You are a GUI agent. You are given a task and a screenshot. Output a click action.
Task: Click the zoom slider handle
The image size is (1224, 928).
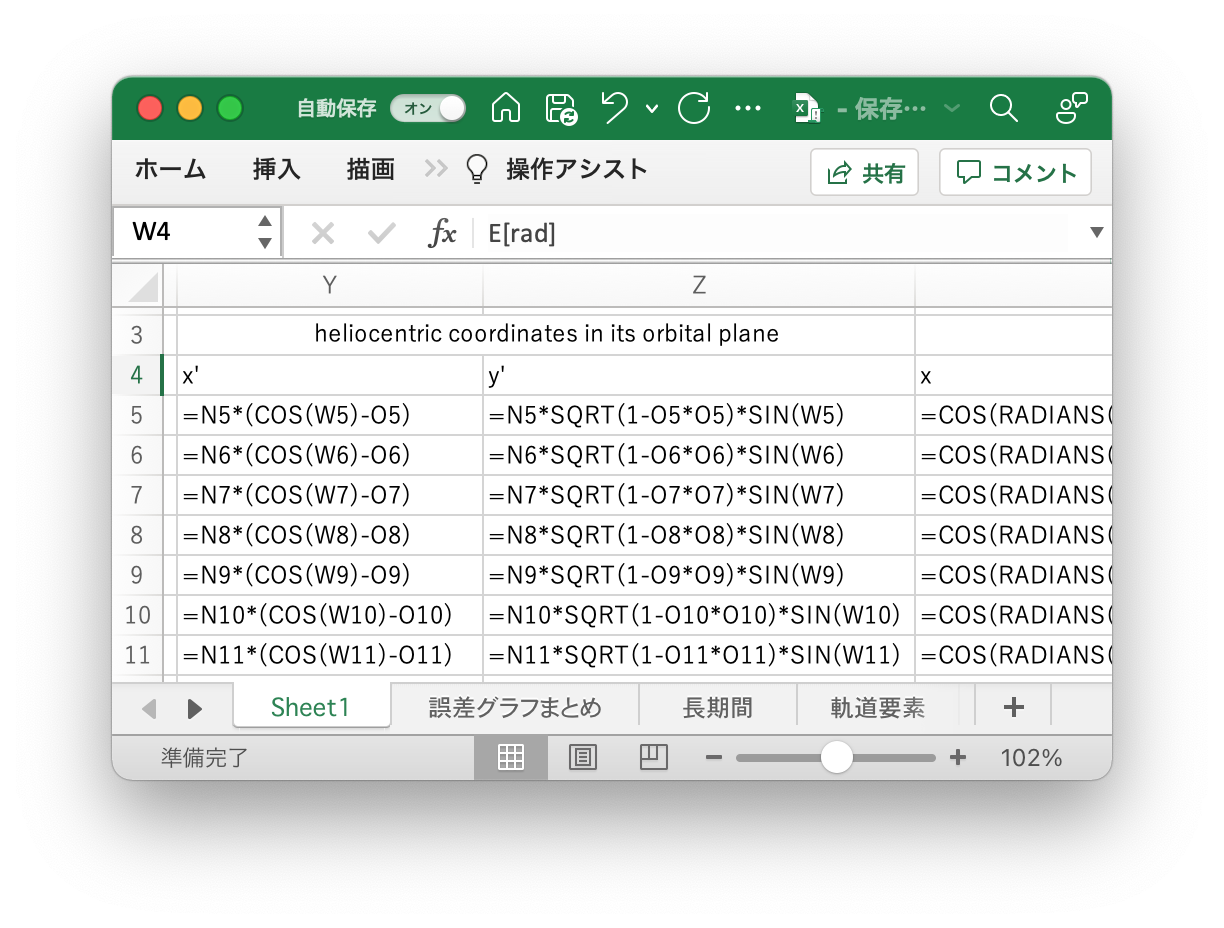click(836, 758)
